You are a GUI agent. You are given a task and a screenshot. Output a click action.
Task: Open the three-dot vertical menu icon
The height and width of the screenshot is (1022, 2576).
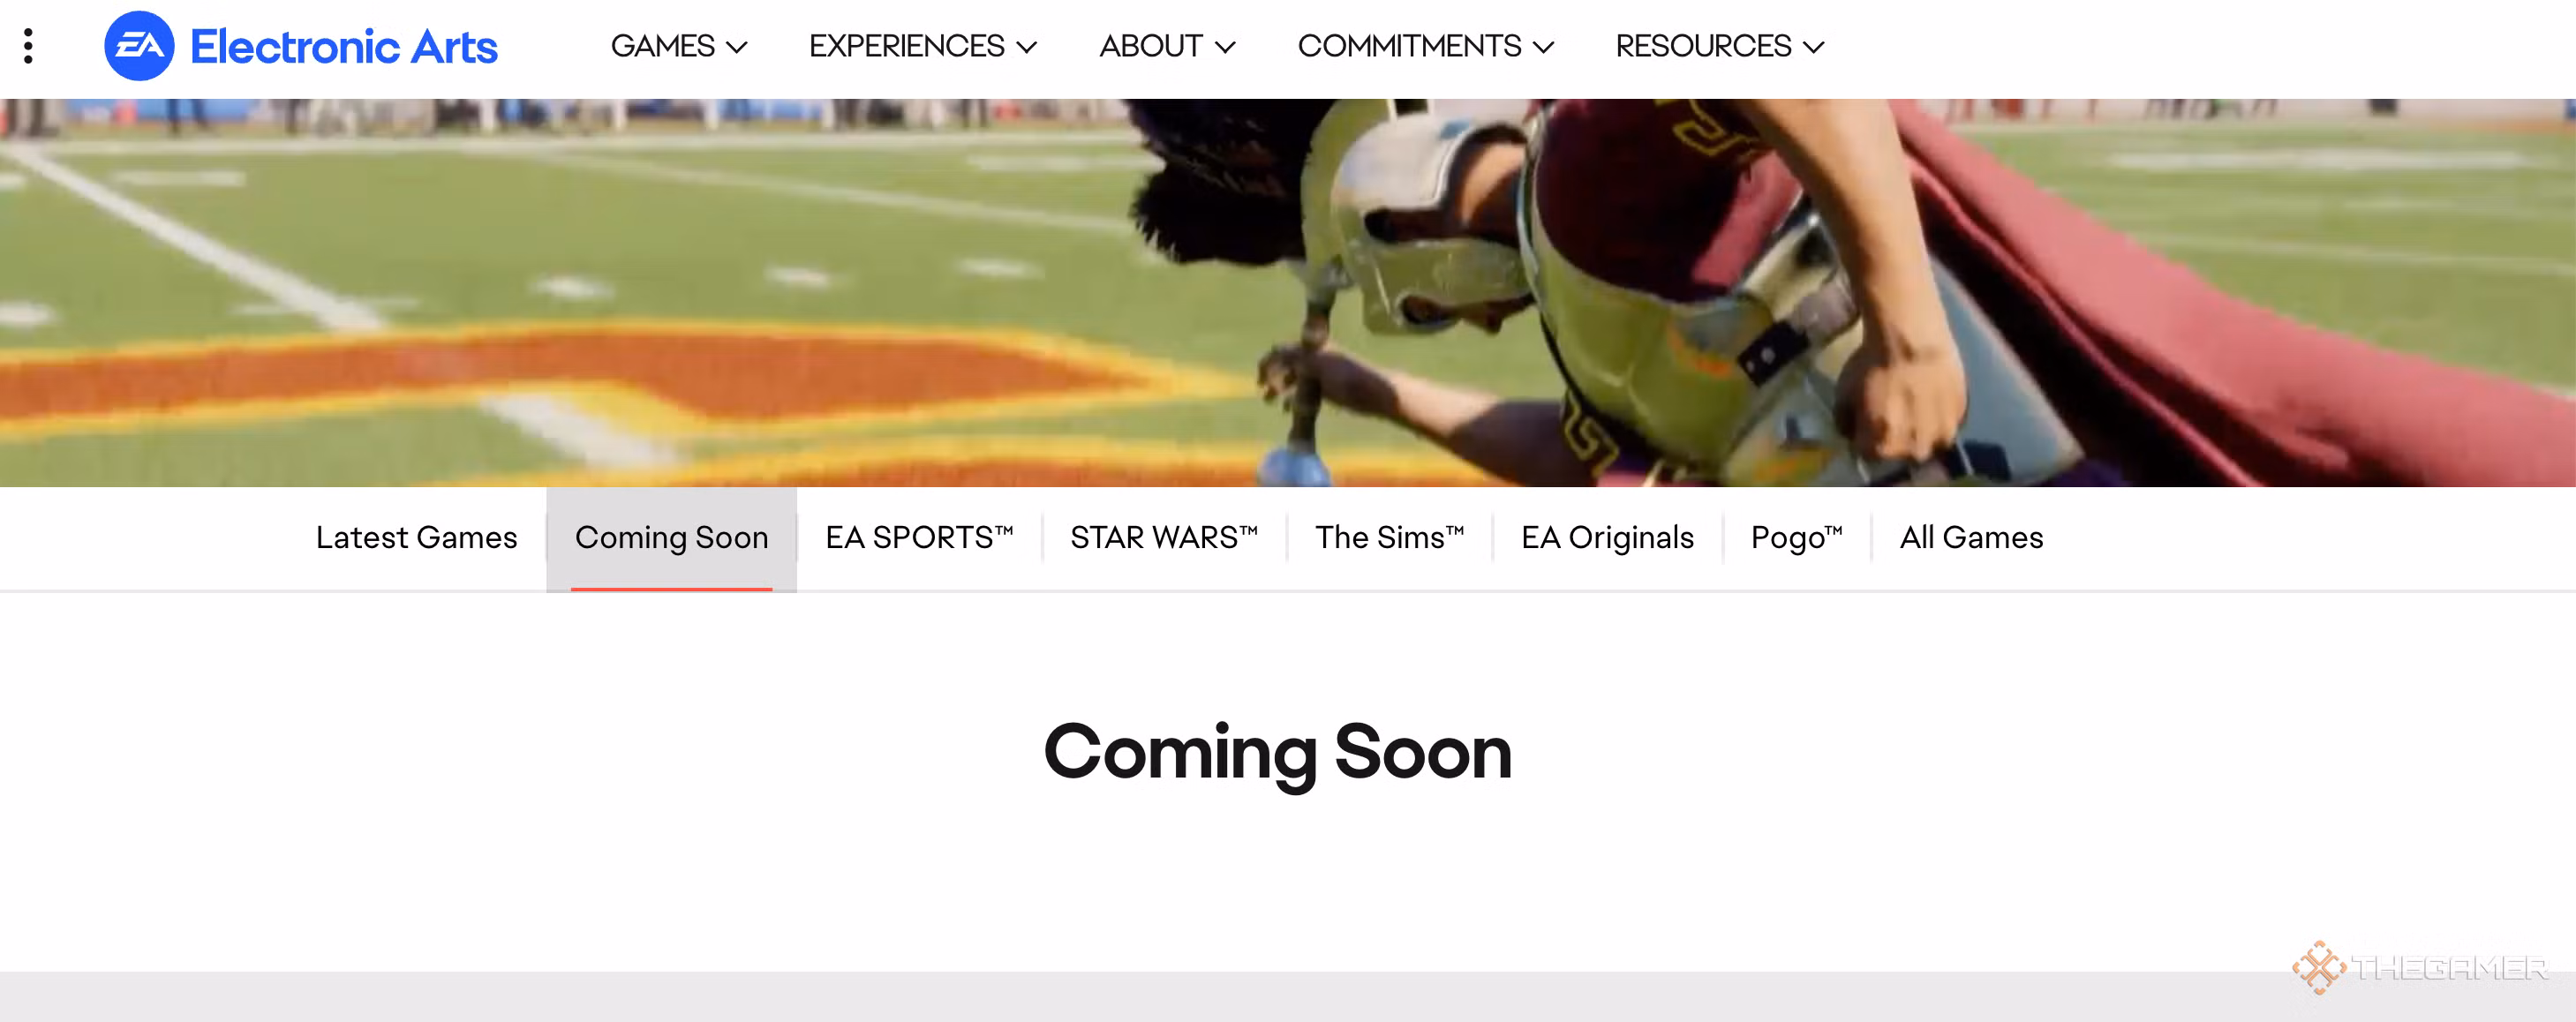pos(28,46)
